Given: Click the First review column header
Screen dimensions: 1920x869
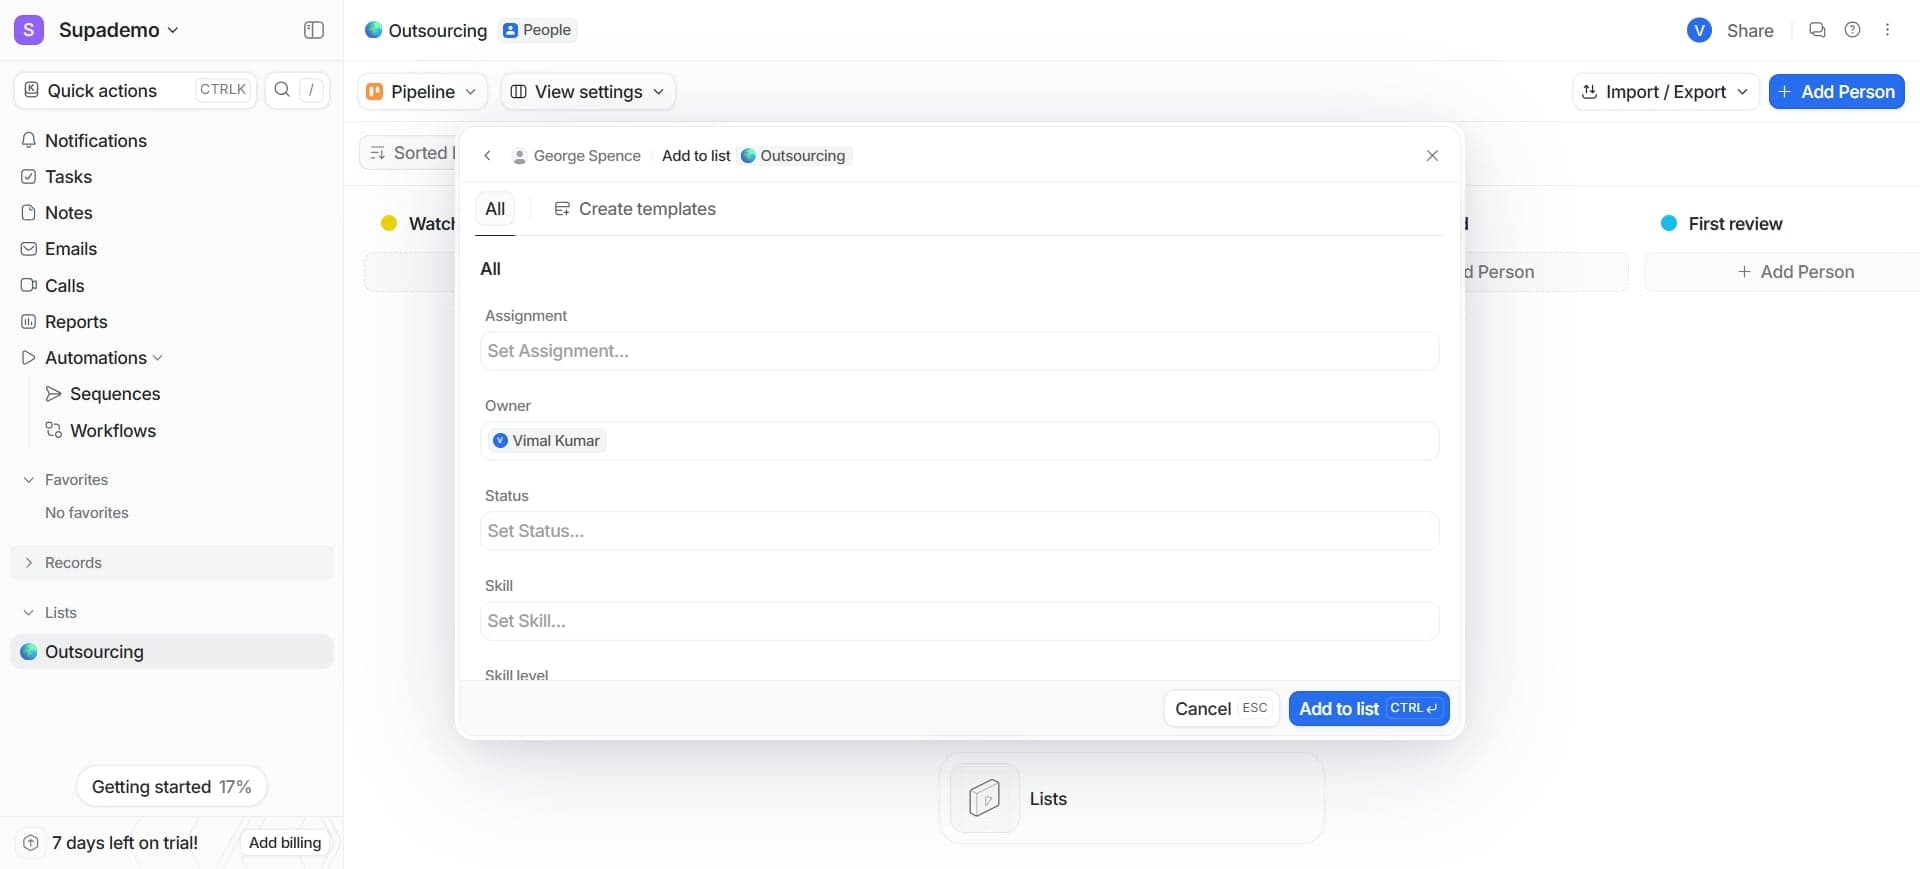Looking at the screenshot, I should tap(1734, 224).
